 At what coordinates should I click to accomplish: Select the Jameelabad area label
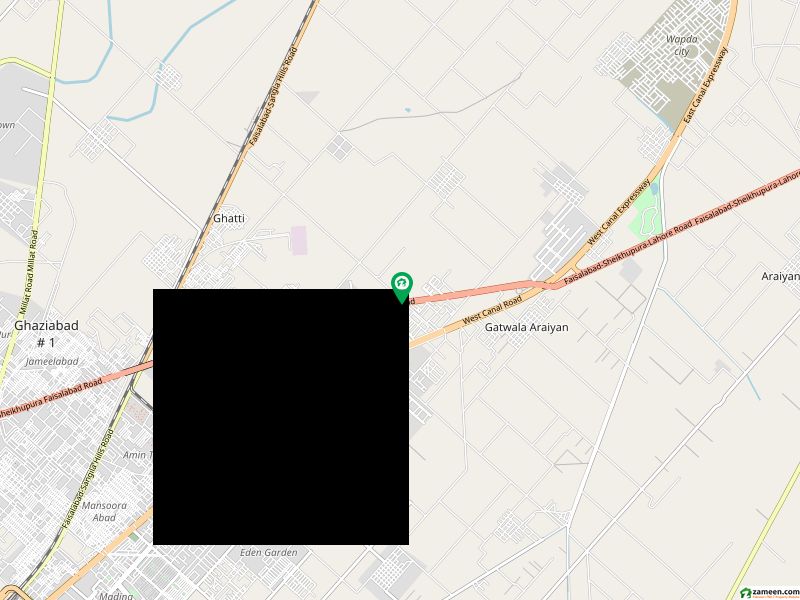tap(52, 361)
